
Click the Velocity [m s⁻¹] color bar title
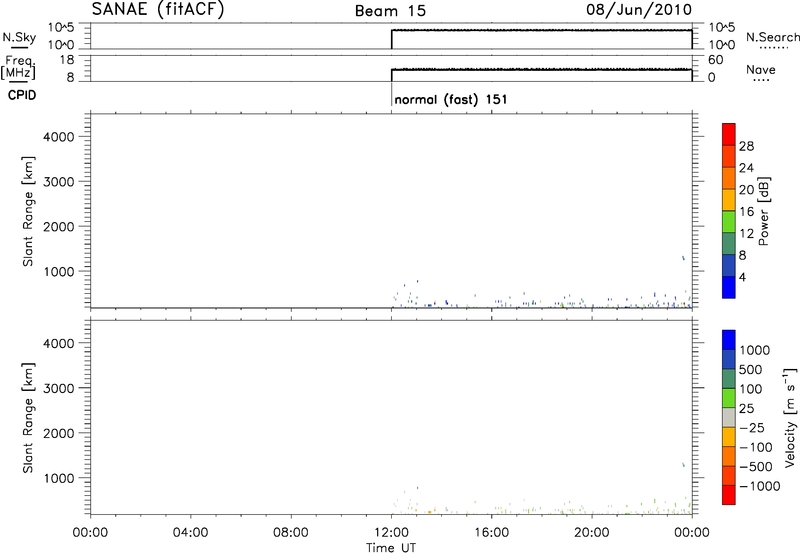click(790, 417)
